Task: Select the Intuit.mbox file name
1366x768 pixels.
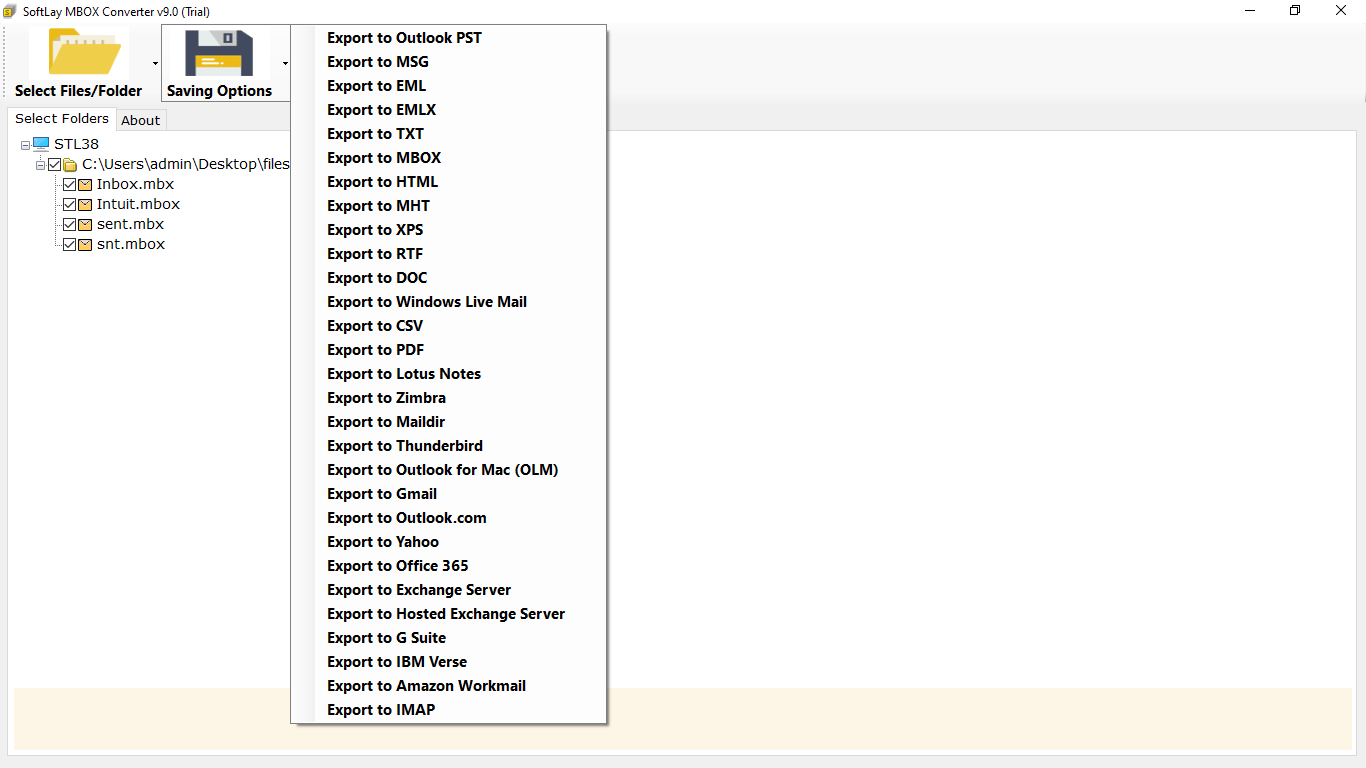Action: click(138, 204)
